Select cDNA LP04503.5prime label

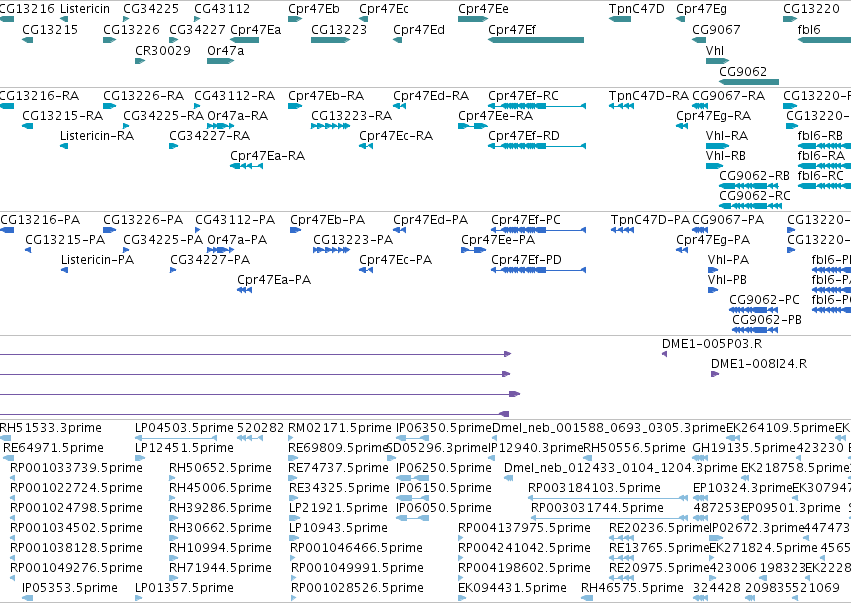185,428
